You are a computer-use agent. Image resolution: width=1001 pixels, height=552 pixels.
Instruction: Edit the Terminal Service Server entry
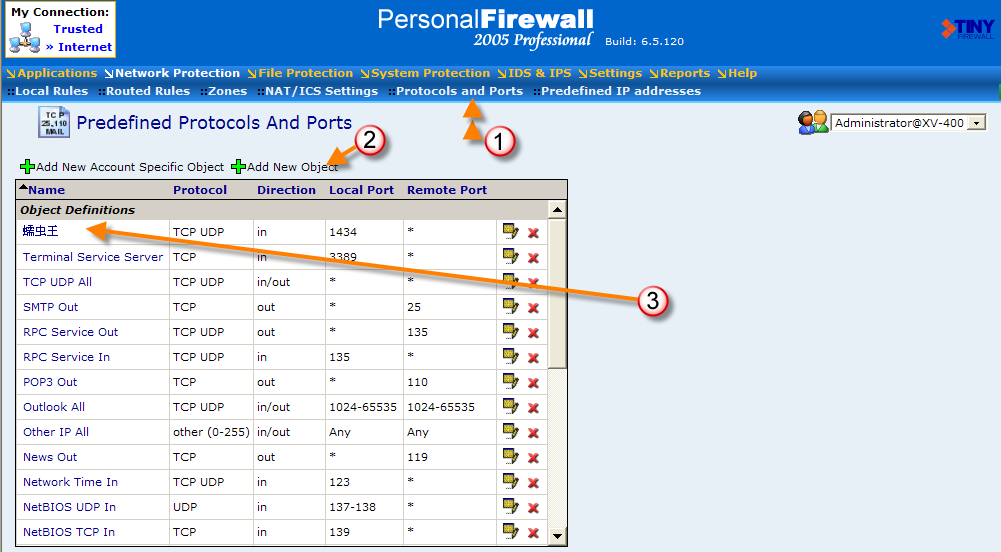click(510, 256)
